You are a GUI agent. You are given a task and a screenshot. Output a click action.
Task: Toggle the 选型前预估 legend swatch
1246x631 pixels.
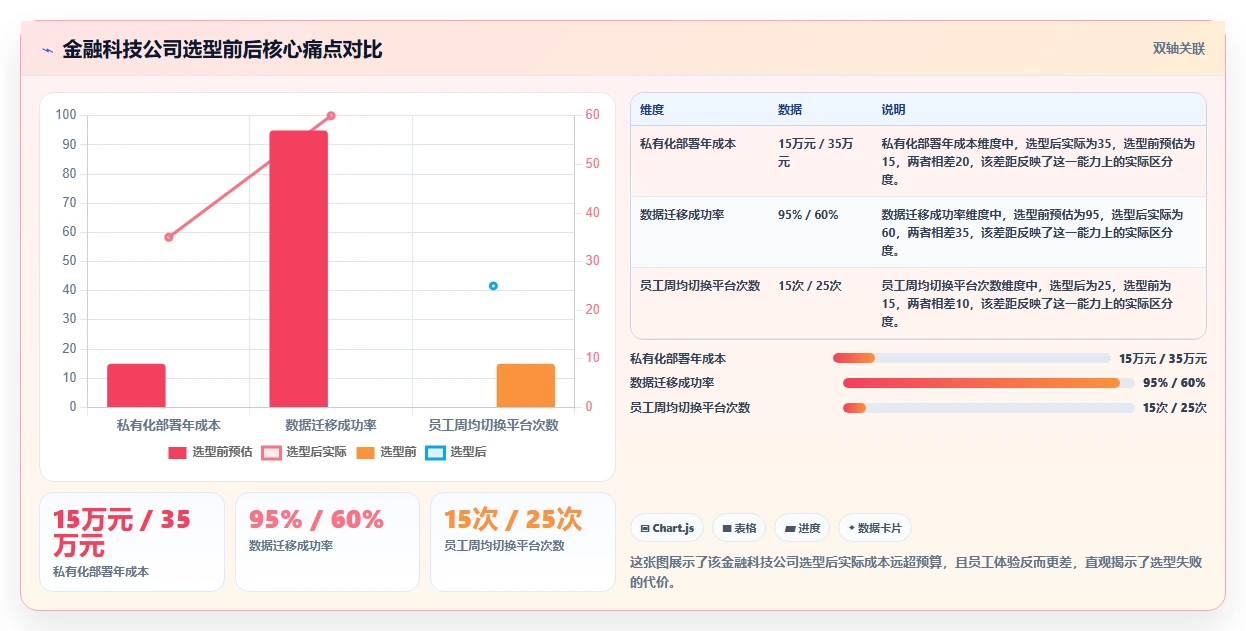pyautogui.click(x=177, y=453)
